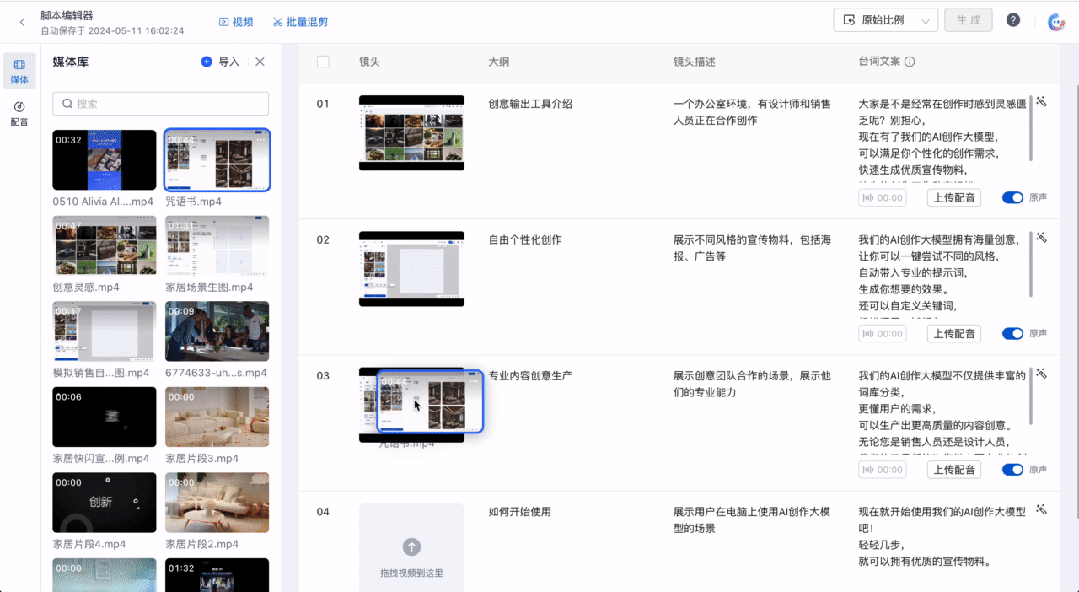Switch to the 视频 tab
The width and height of the screenshot is (1079, 592).
236,22
